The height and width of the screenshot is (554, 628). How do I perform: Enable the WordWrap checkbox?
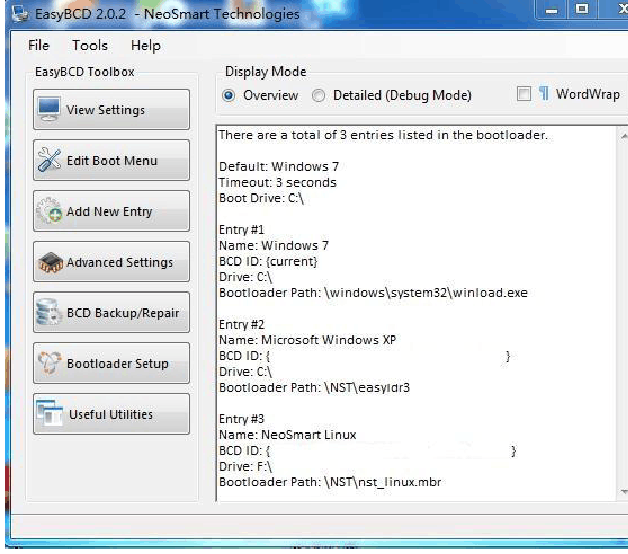coord(523,94)
